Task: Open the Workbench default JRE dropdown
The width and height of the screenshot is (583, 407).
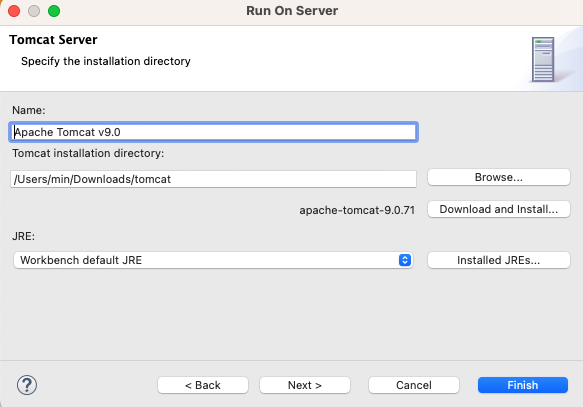Action: click(x=213, y=260)
